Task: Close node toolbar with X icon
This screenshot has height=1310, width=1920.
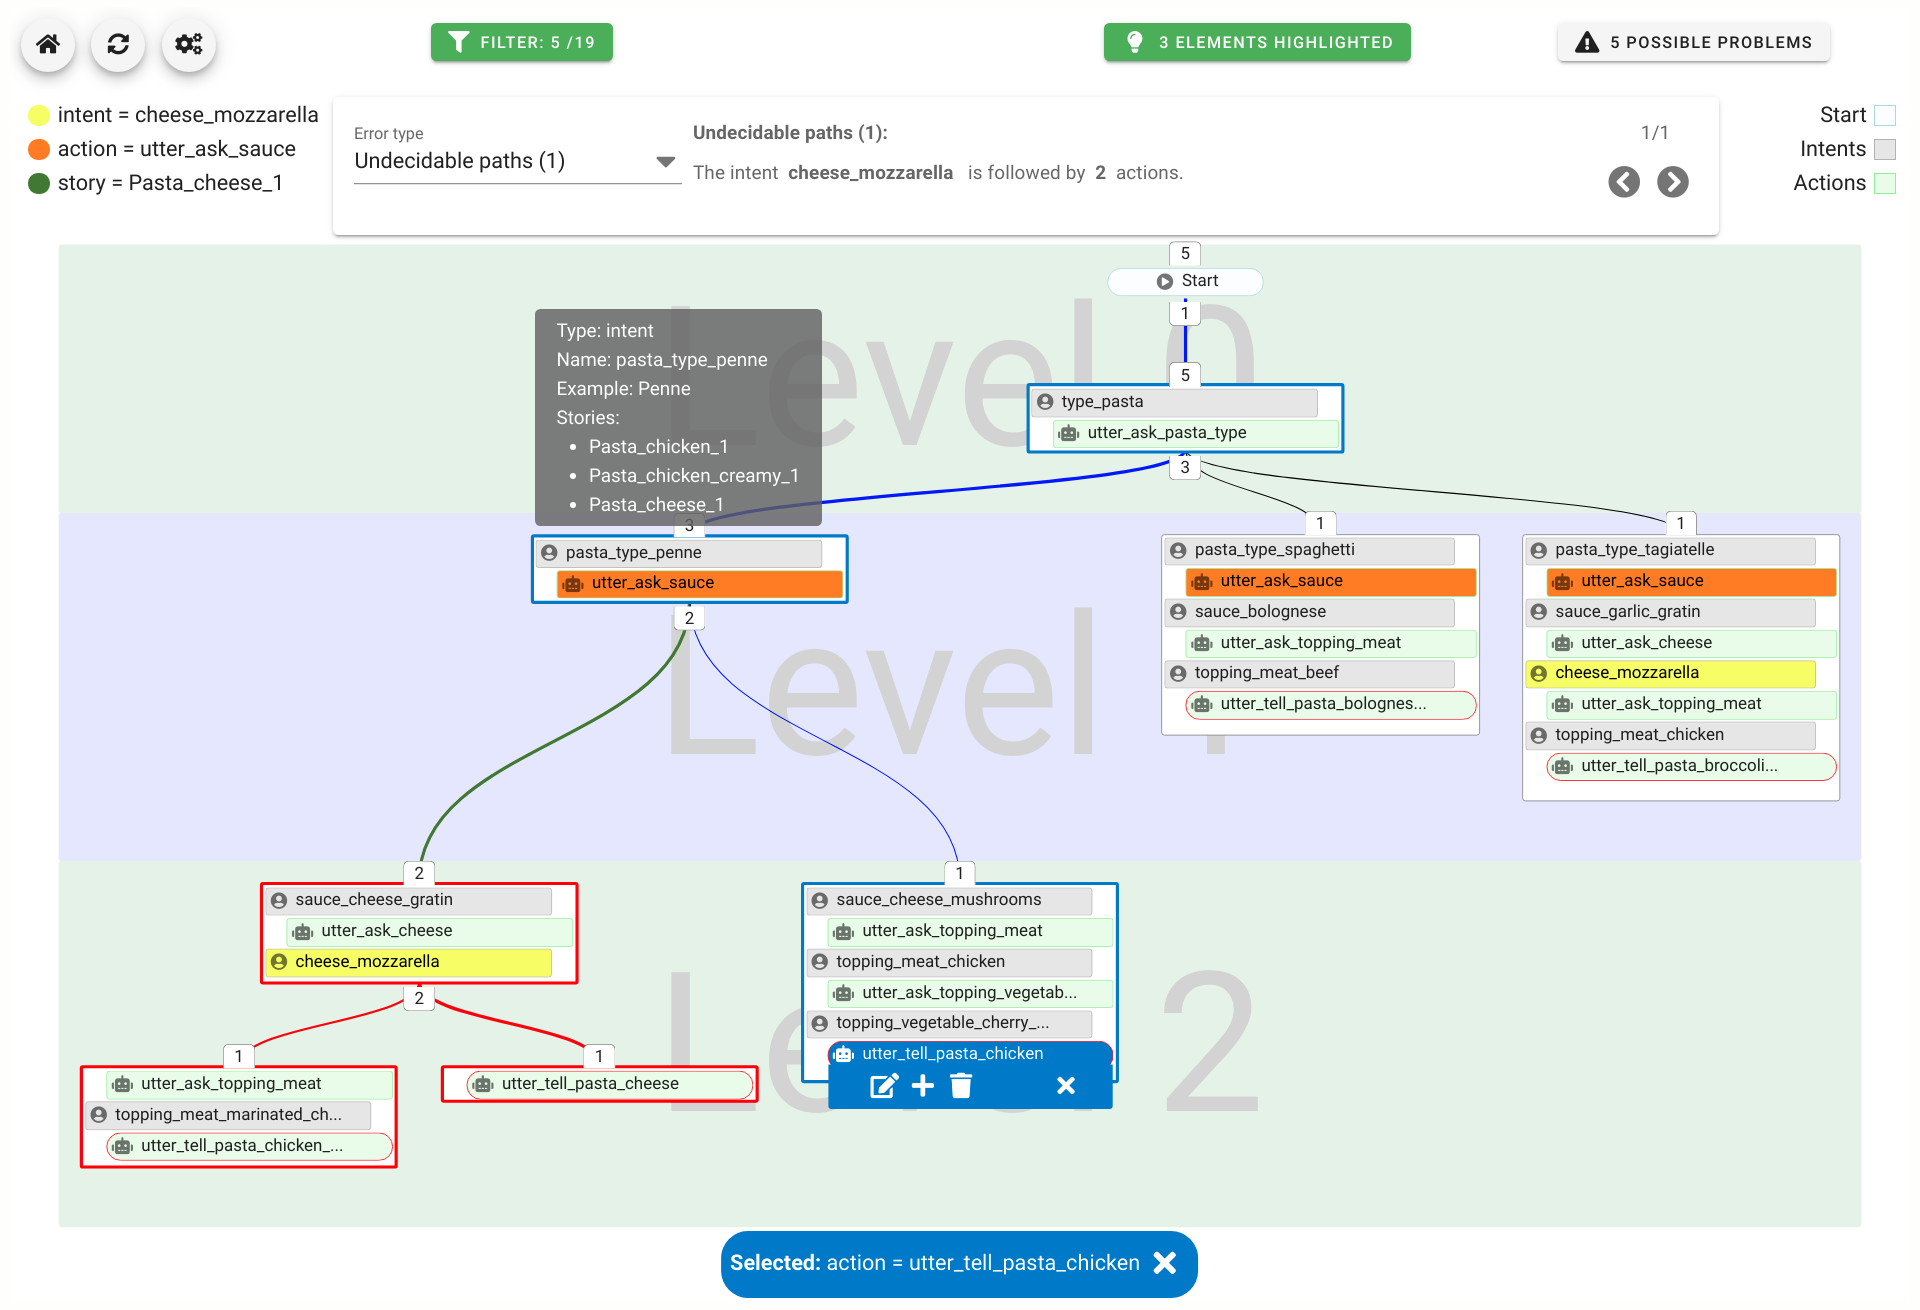Action: click(x=1066, y=1086)
